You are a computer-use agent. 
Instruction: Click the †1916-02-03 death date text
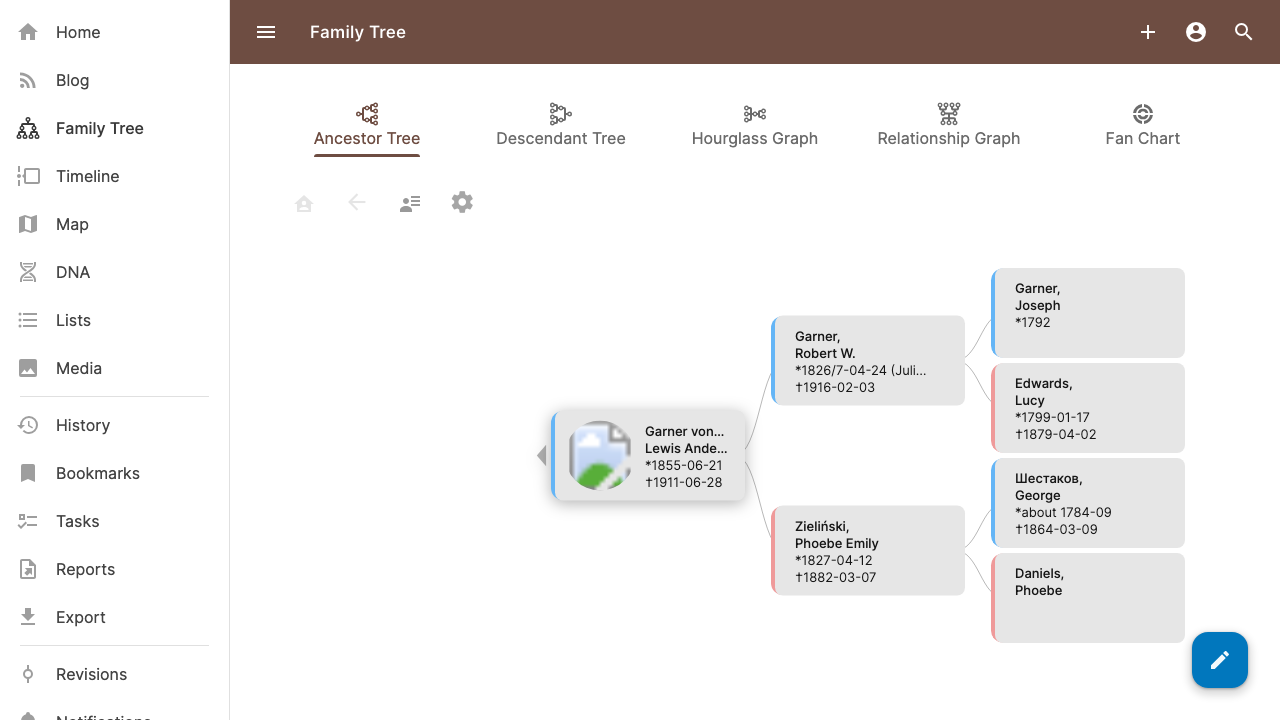[x=835, y=387]
